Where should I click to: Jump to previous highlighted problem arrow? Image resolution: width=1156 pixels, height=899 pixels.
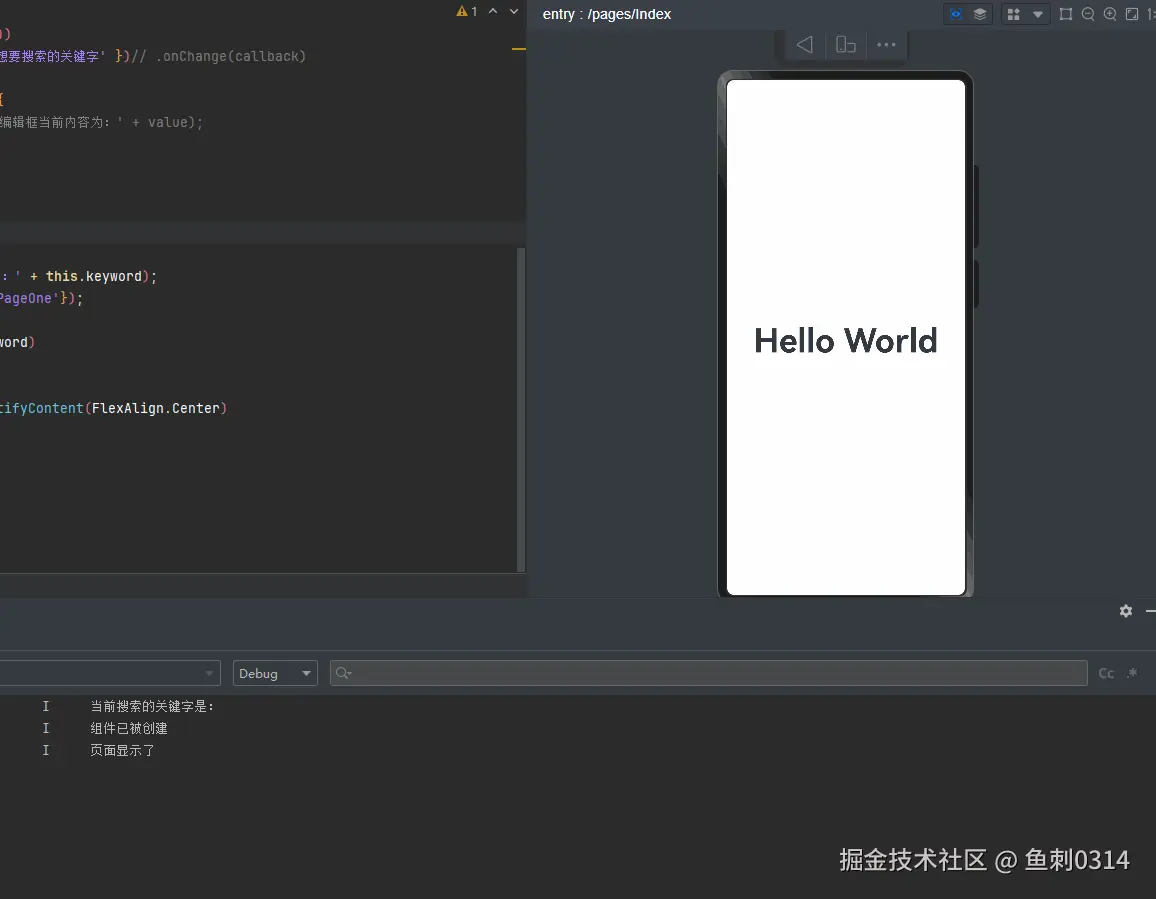[493, 11]
